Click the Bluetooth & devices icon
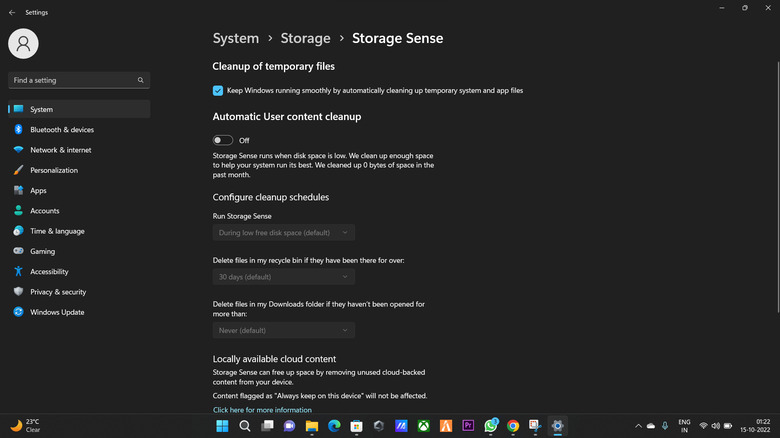 (x=18, y=130)
